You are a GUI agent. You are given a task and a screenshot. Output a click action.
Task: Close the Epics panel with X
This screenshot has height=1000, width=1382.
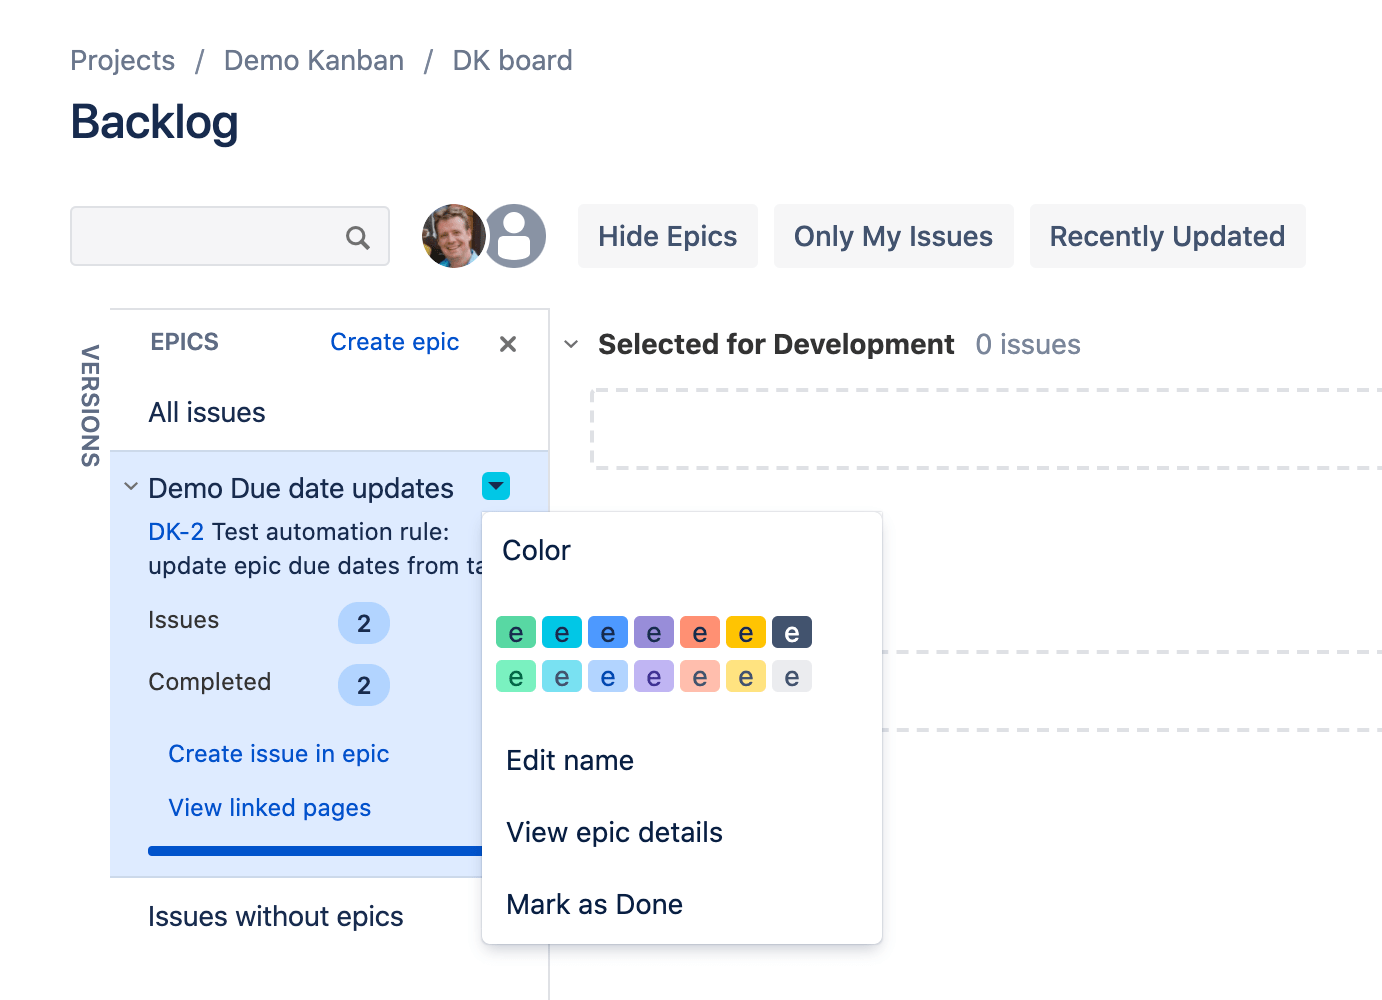pos(508,343)
